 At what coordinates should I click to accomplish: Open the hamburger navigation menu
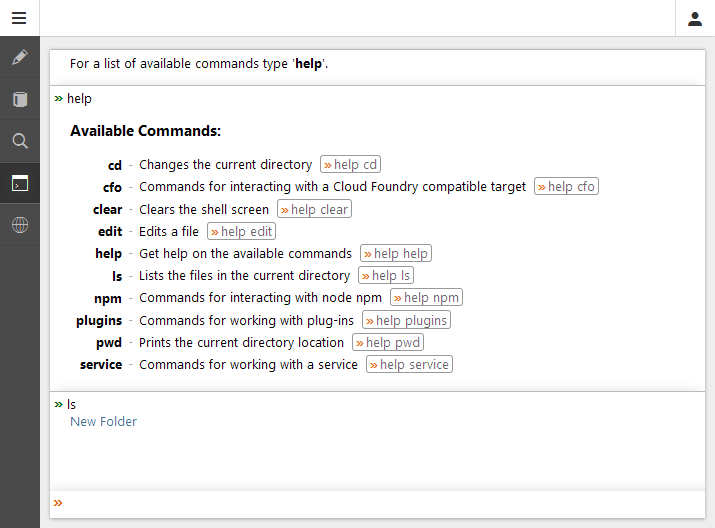tap(19, 18)
